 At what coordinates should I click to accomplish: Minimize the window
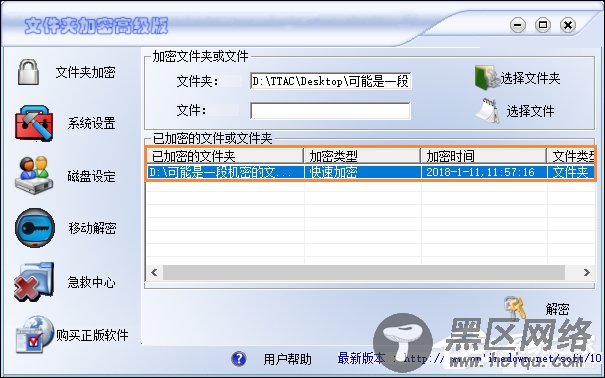(518, 25)
